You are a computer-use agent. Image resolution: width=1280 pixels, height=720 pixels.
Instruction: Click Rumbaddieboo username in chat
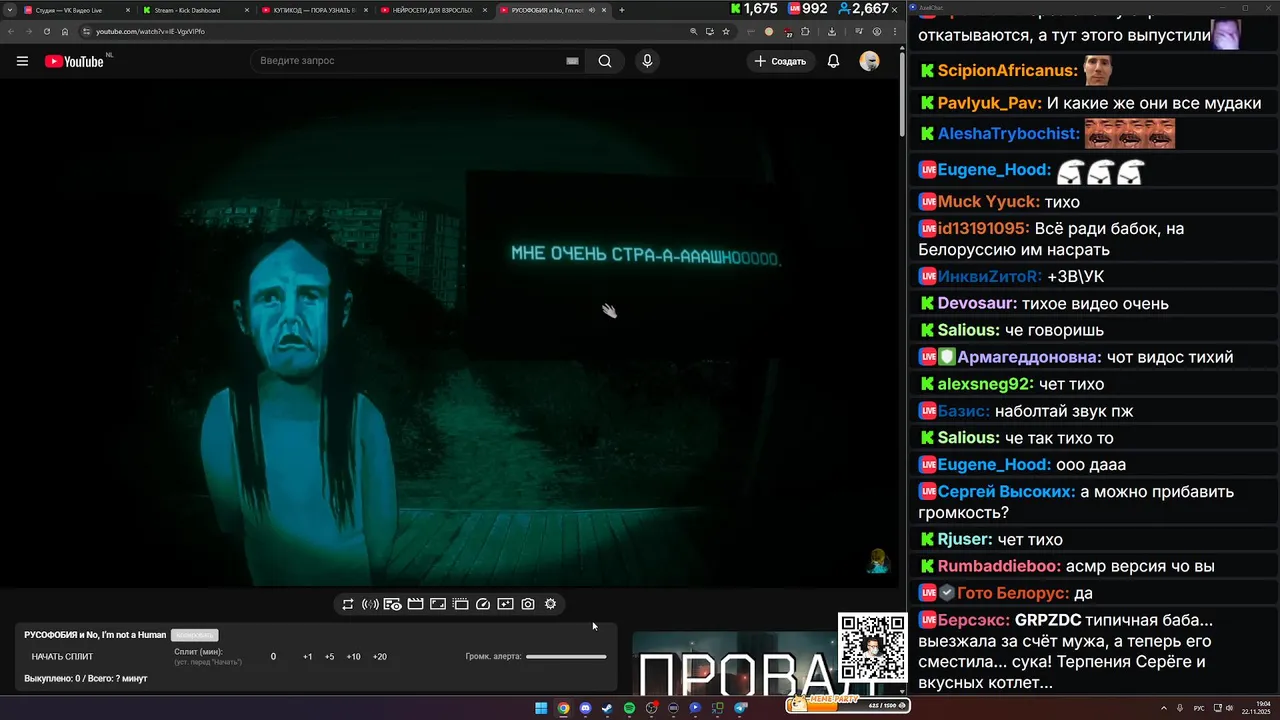tap(998, 566)
